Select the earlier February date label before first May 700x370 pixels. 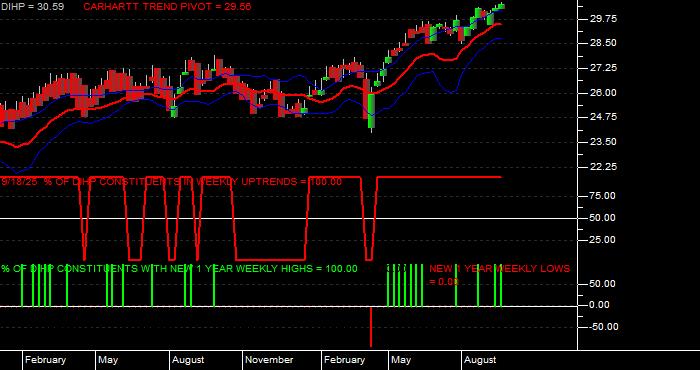pyautogui.click(x=46, y=360)
